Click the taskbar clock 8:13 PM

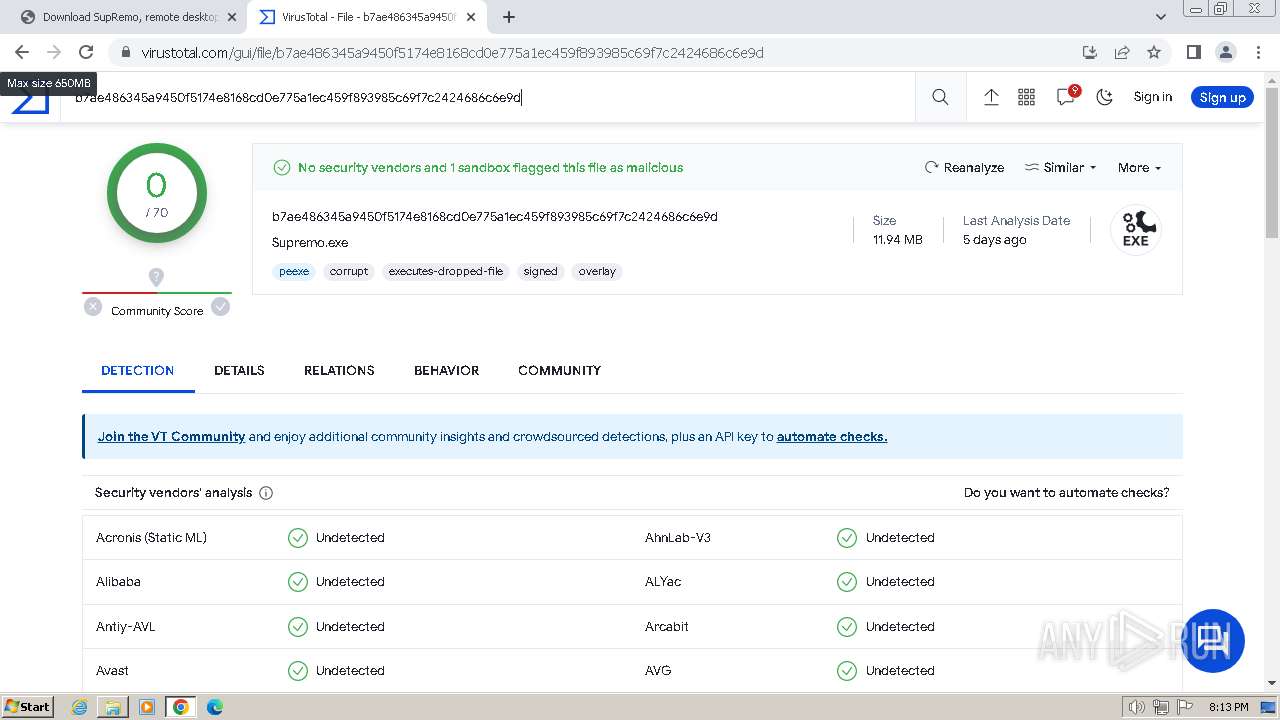(1228, 707)
